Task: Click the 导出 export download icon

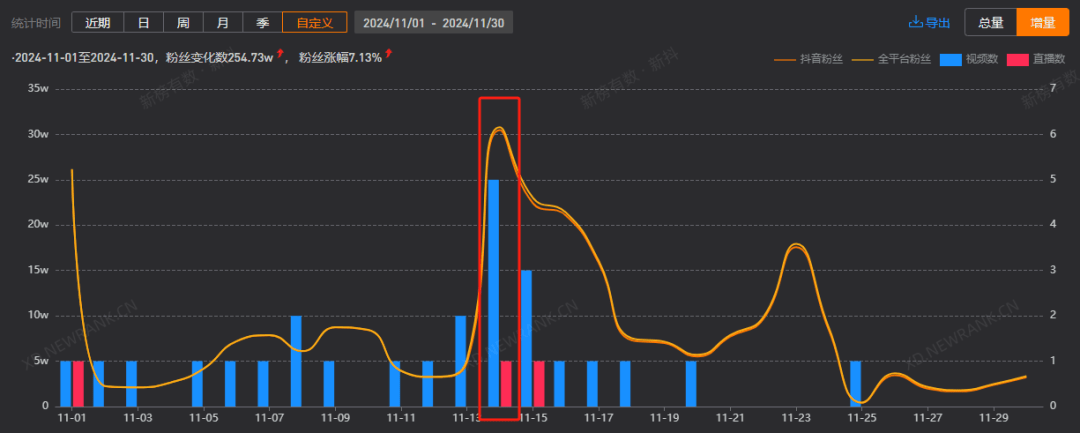Action: [x=915, y=22]
